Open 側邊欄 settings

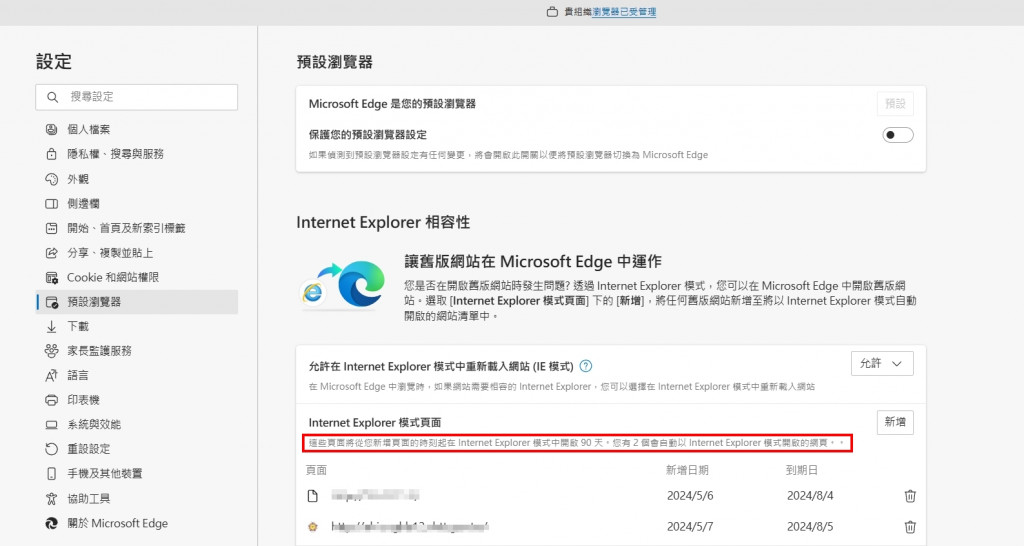click(x=136, y=204)
